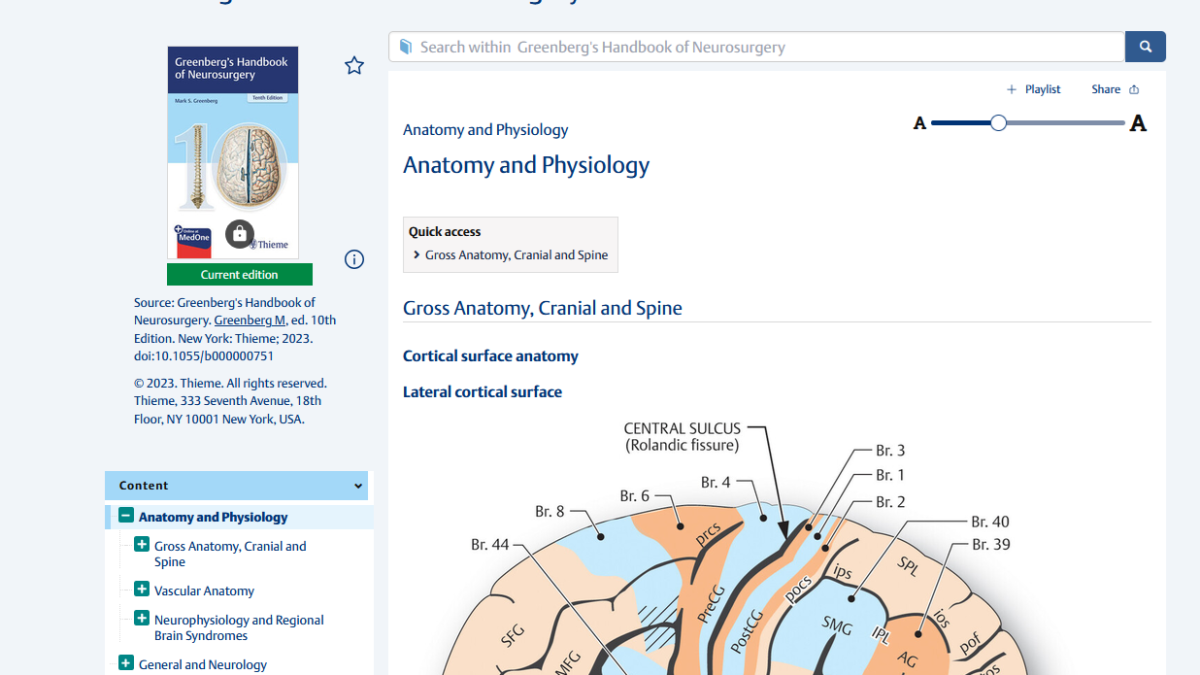Focus the Search within Greenberg's Handbook field
This screenshot has width=1200, height=675.
(x=757, y=47)
